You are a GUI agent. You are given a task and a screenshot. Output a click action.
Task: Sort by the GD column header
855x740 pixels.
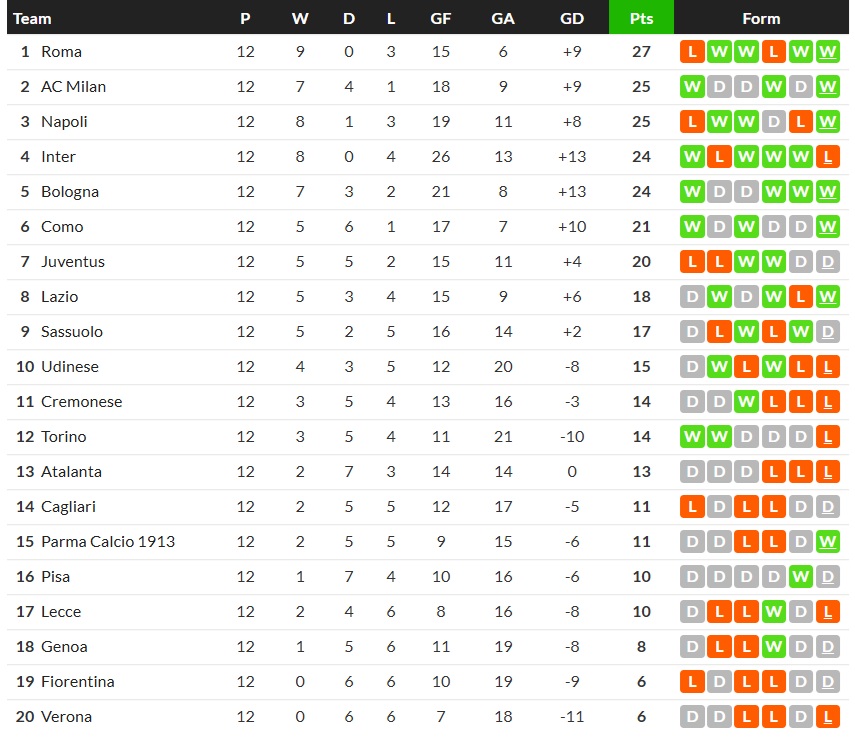572,18
